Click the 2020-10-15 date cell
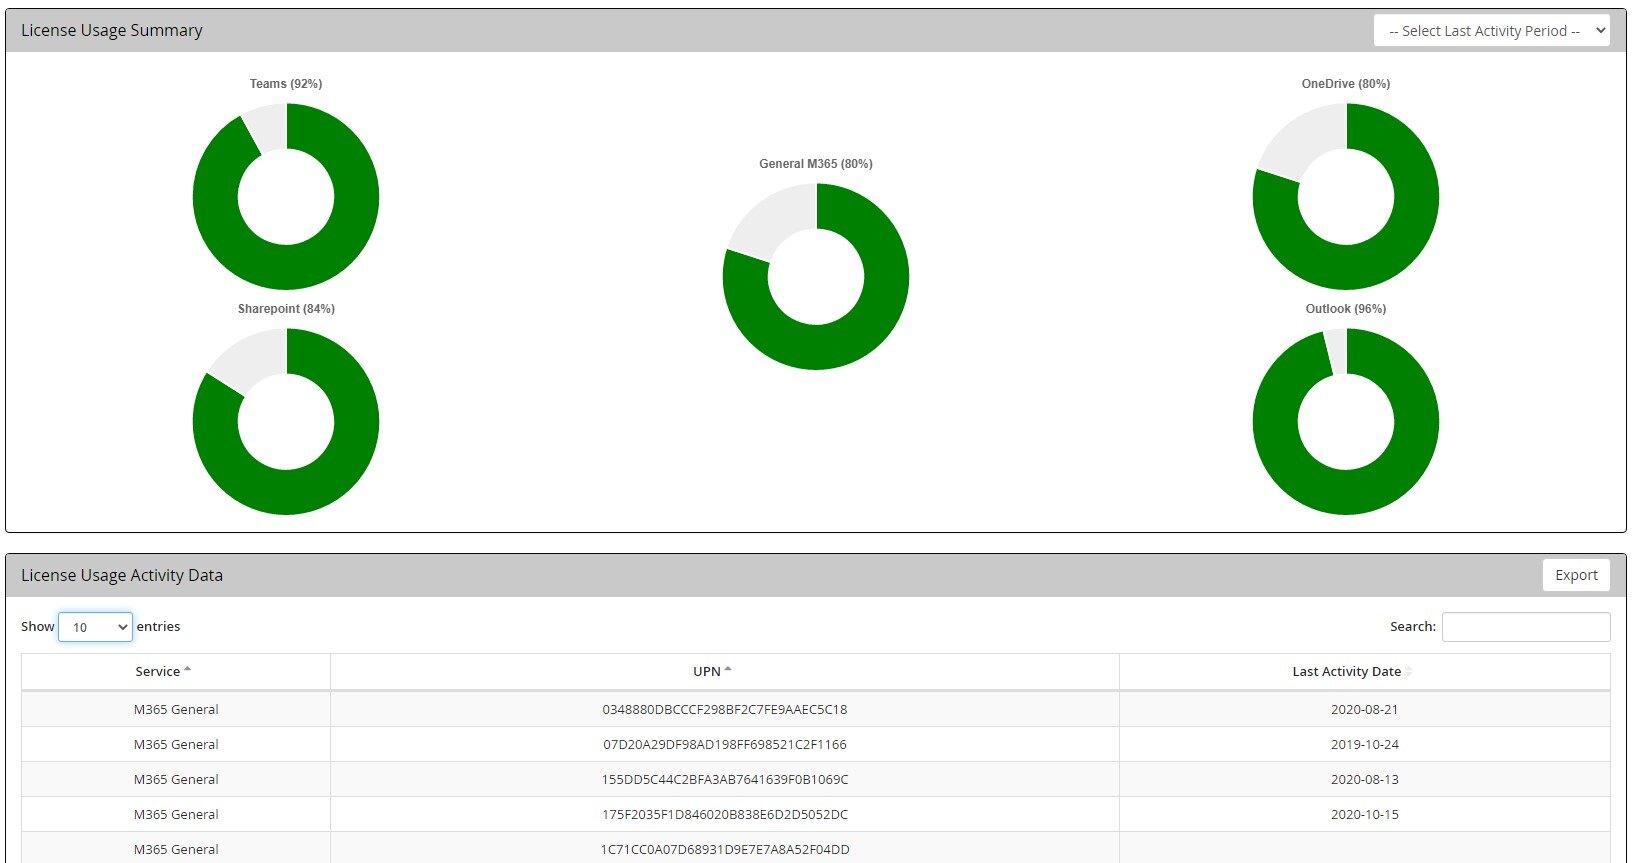The width and height of the screenshot is (1634, 863). (1364, 815)
